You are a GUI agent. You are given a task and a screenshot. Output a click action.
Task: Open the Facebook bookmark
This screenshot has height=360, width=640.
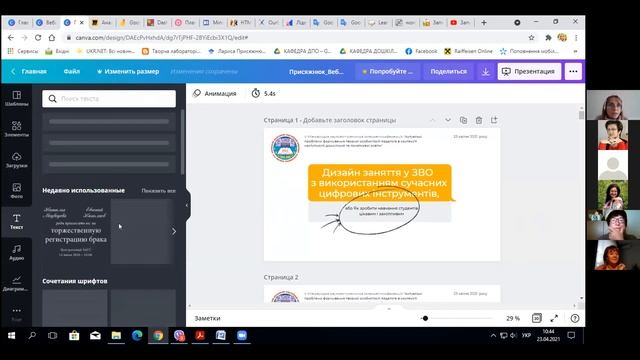[421, 51]
